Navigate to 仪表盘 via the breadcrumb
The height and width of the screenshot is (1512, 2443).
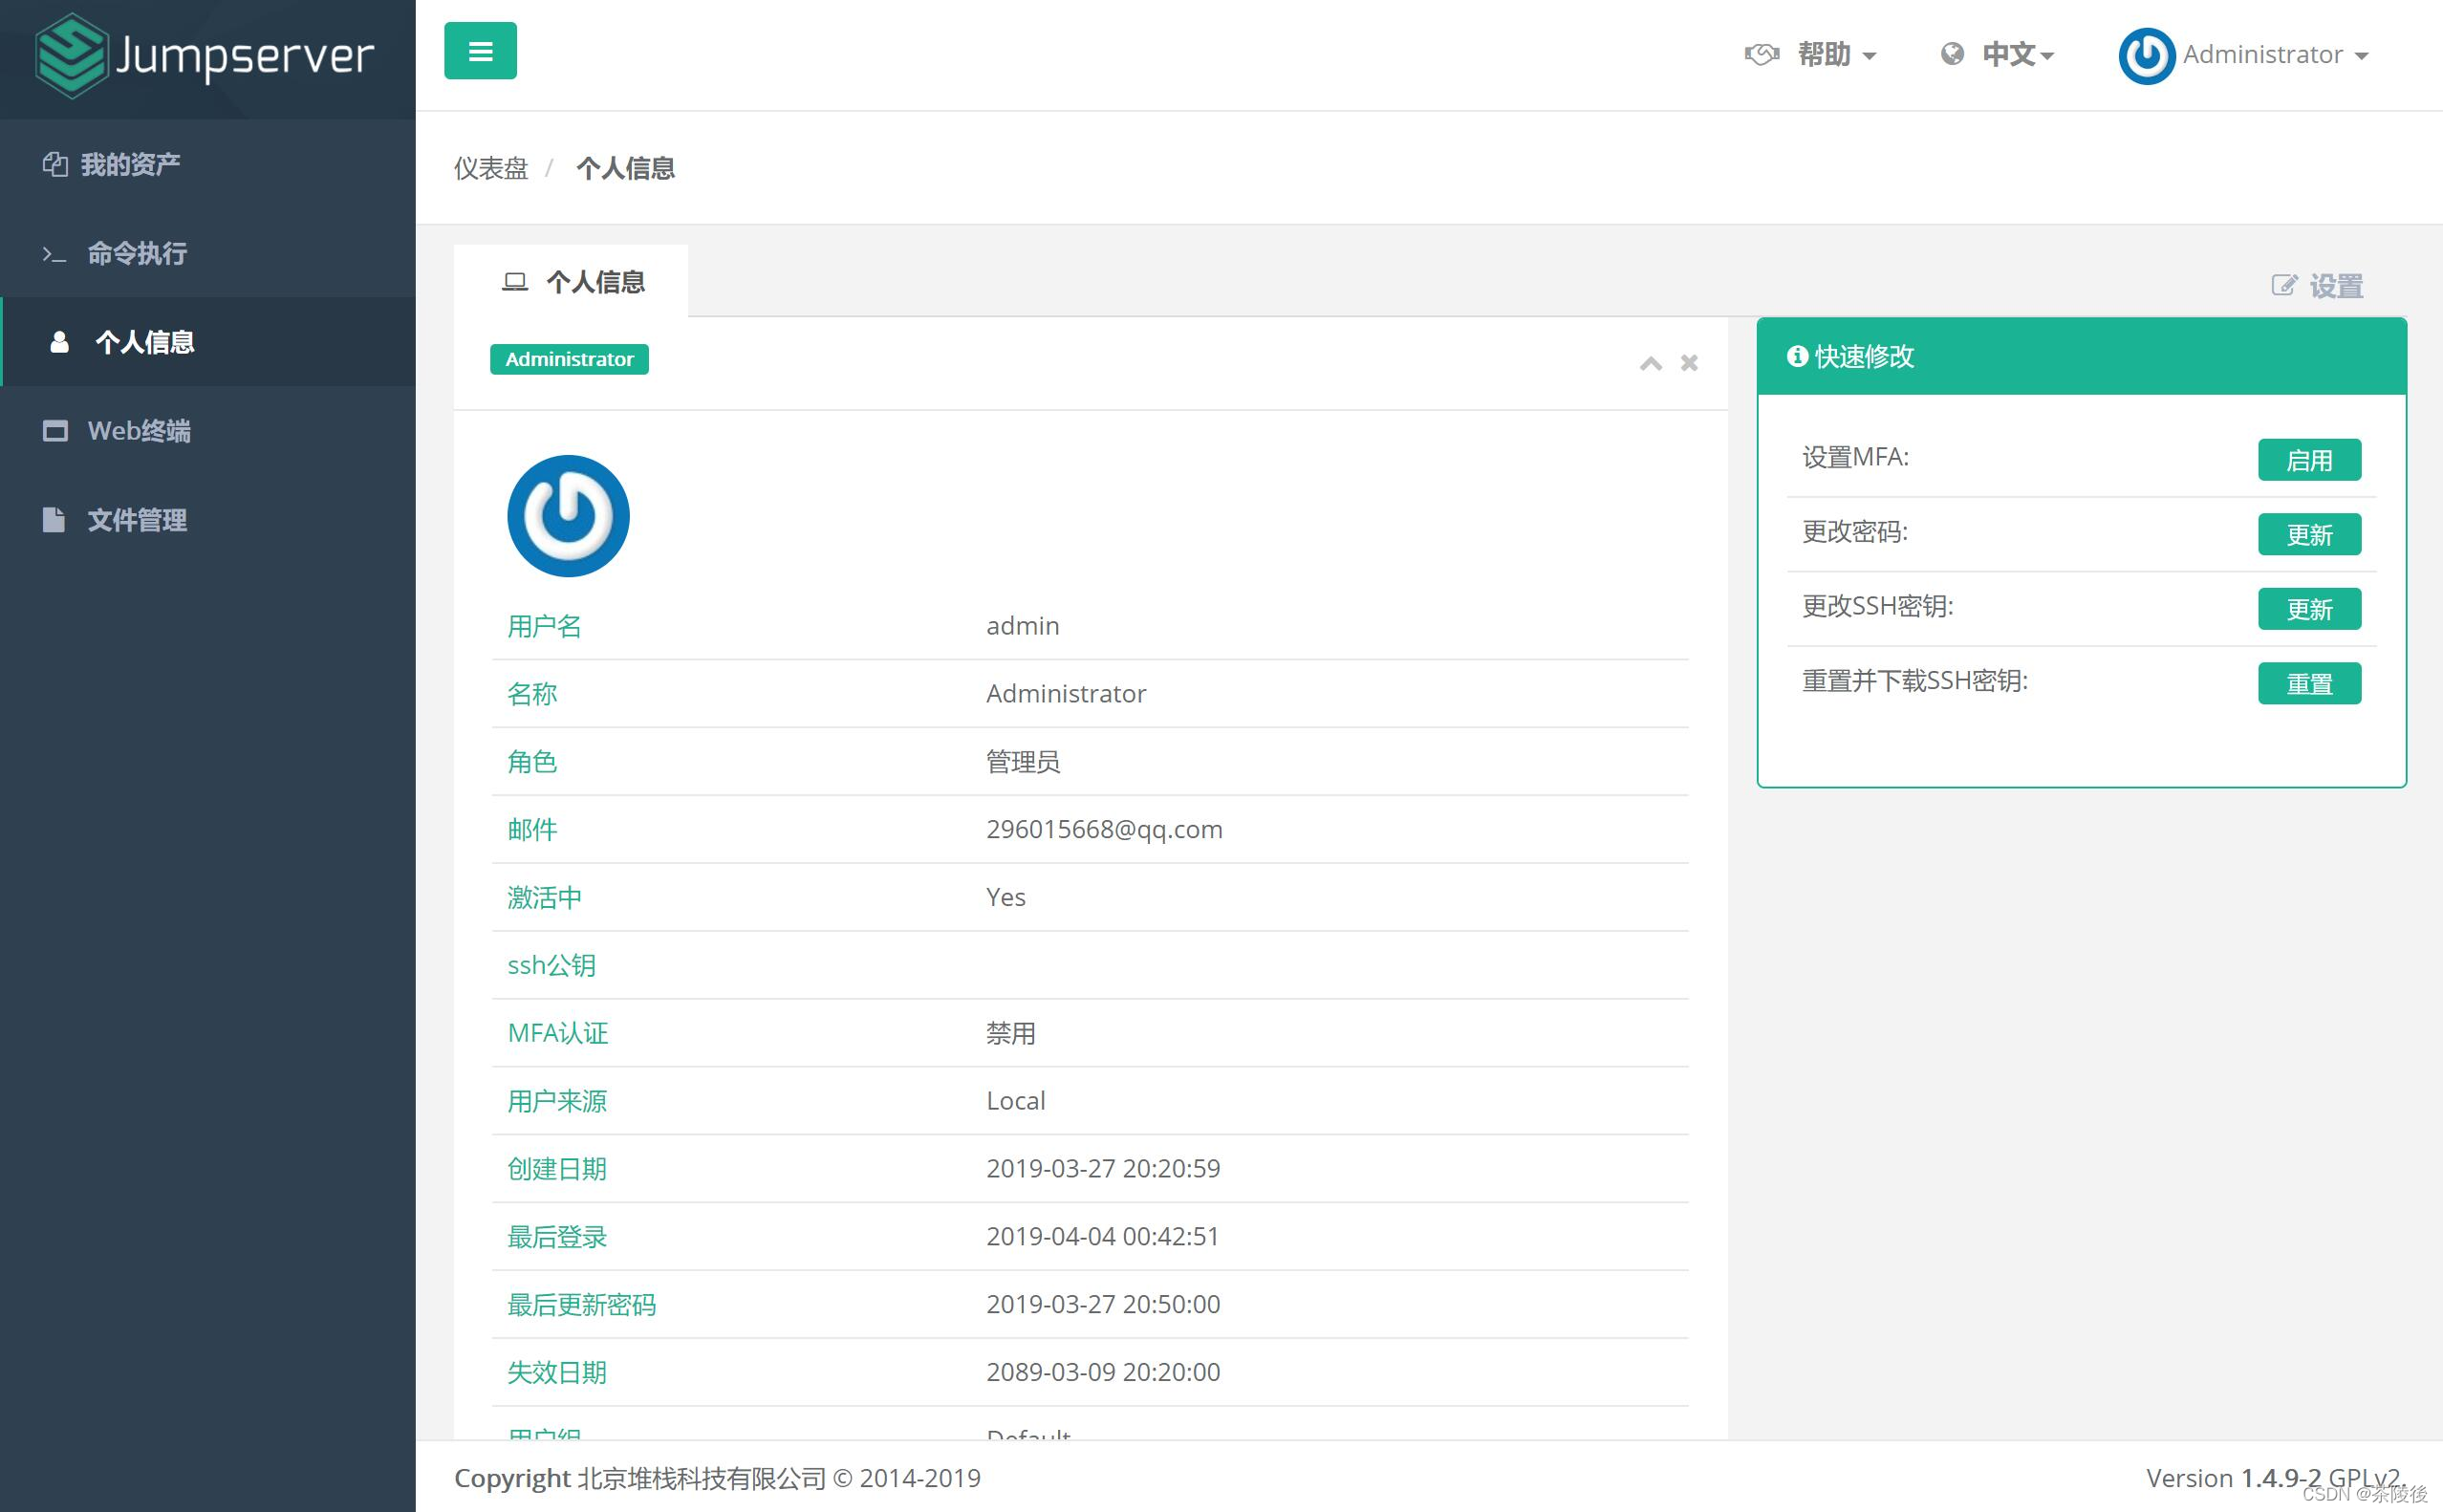[x=491, y=168]
